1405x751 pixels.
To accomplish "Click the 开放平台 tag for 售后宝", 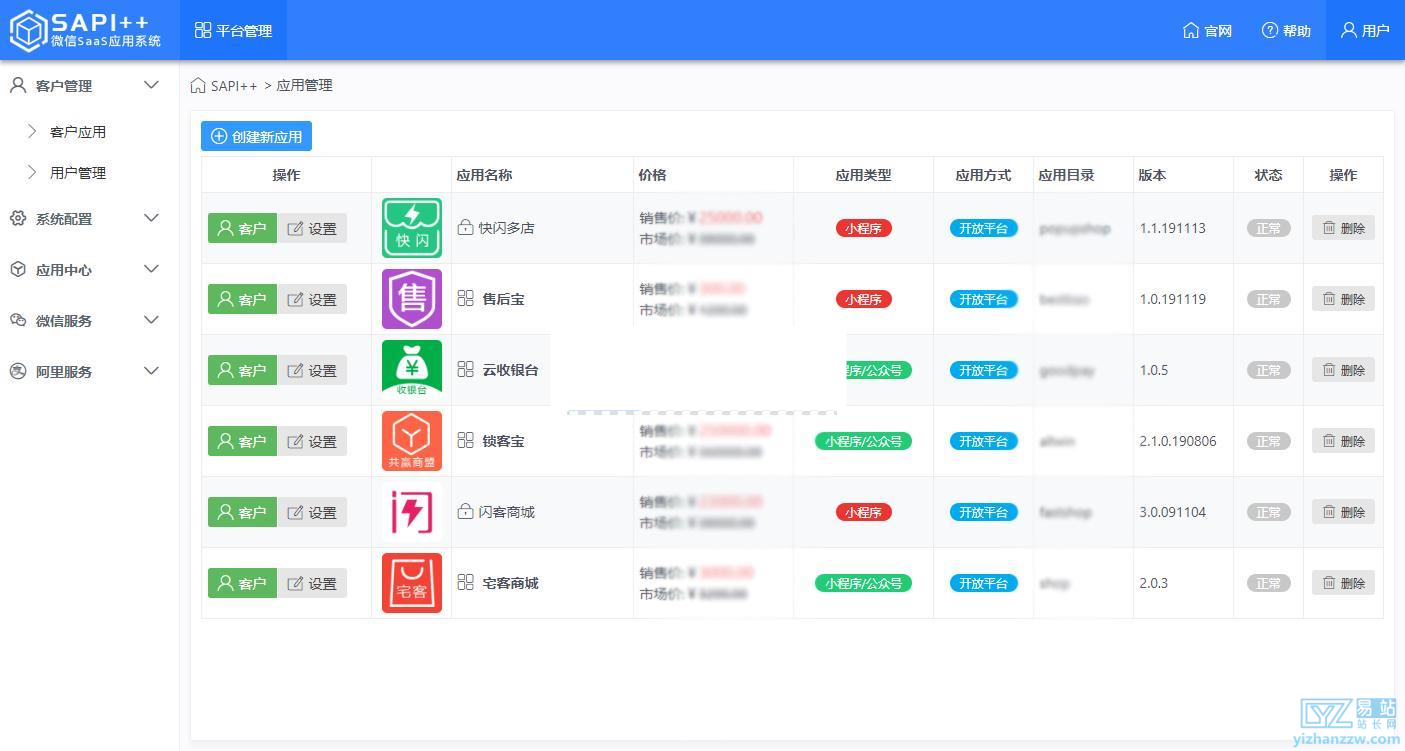I will click(x=983, y=298).
